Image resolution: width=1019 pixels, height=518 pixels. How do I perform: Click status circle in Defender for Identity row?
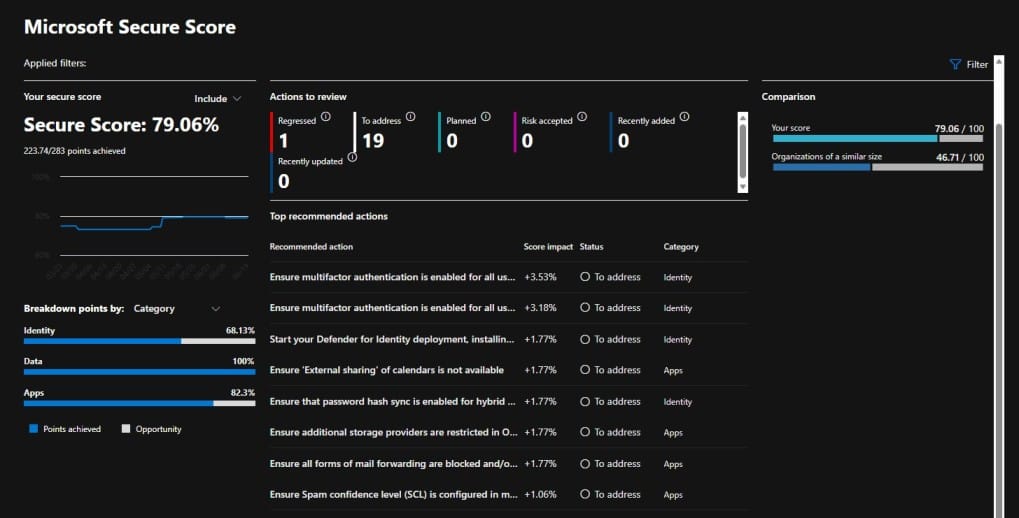tap(585, 339)
